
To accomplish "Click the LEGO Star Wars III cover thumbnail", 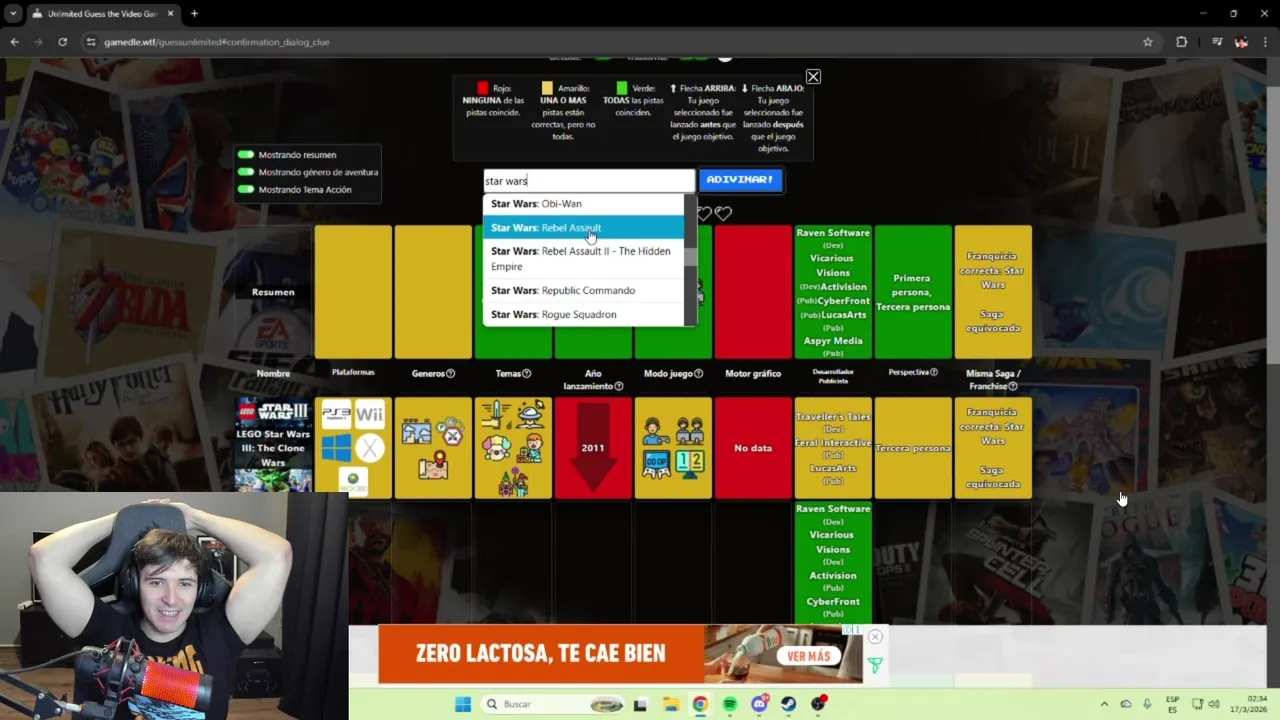I will tap(273, 447).
